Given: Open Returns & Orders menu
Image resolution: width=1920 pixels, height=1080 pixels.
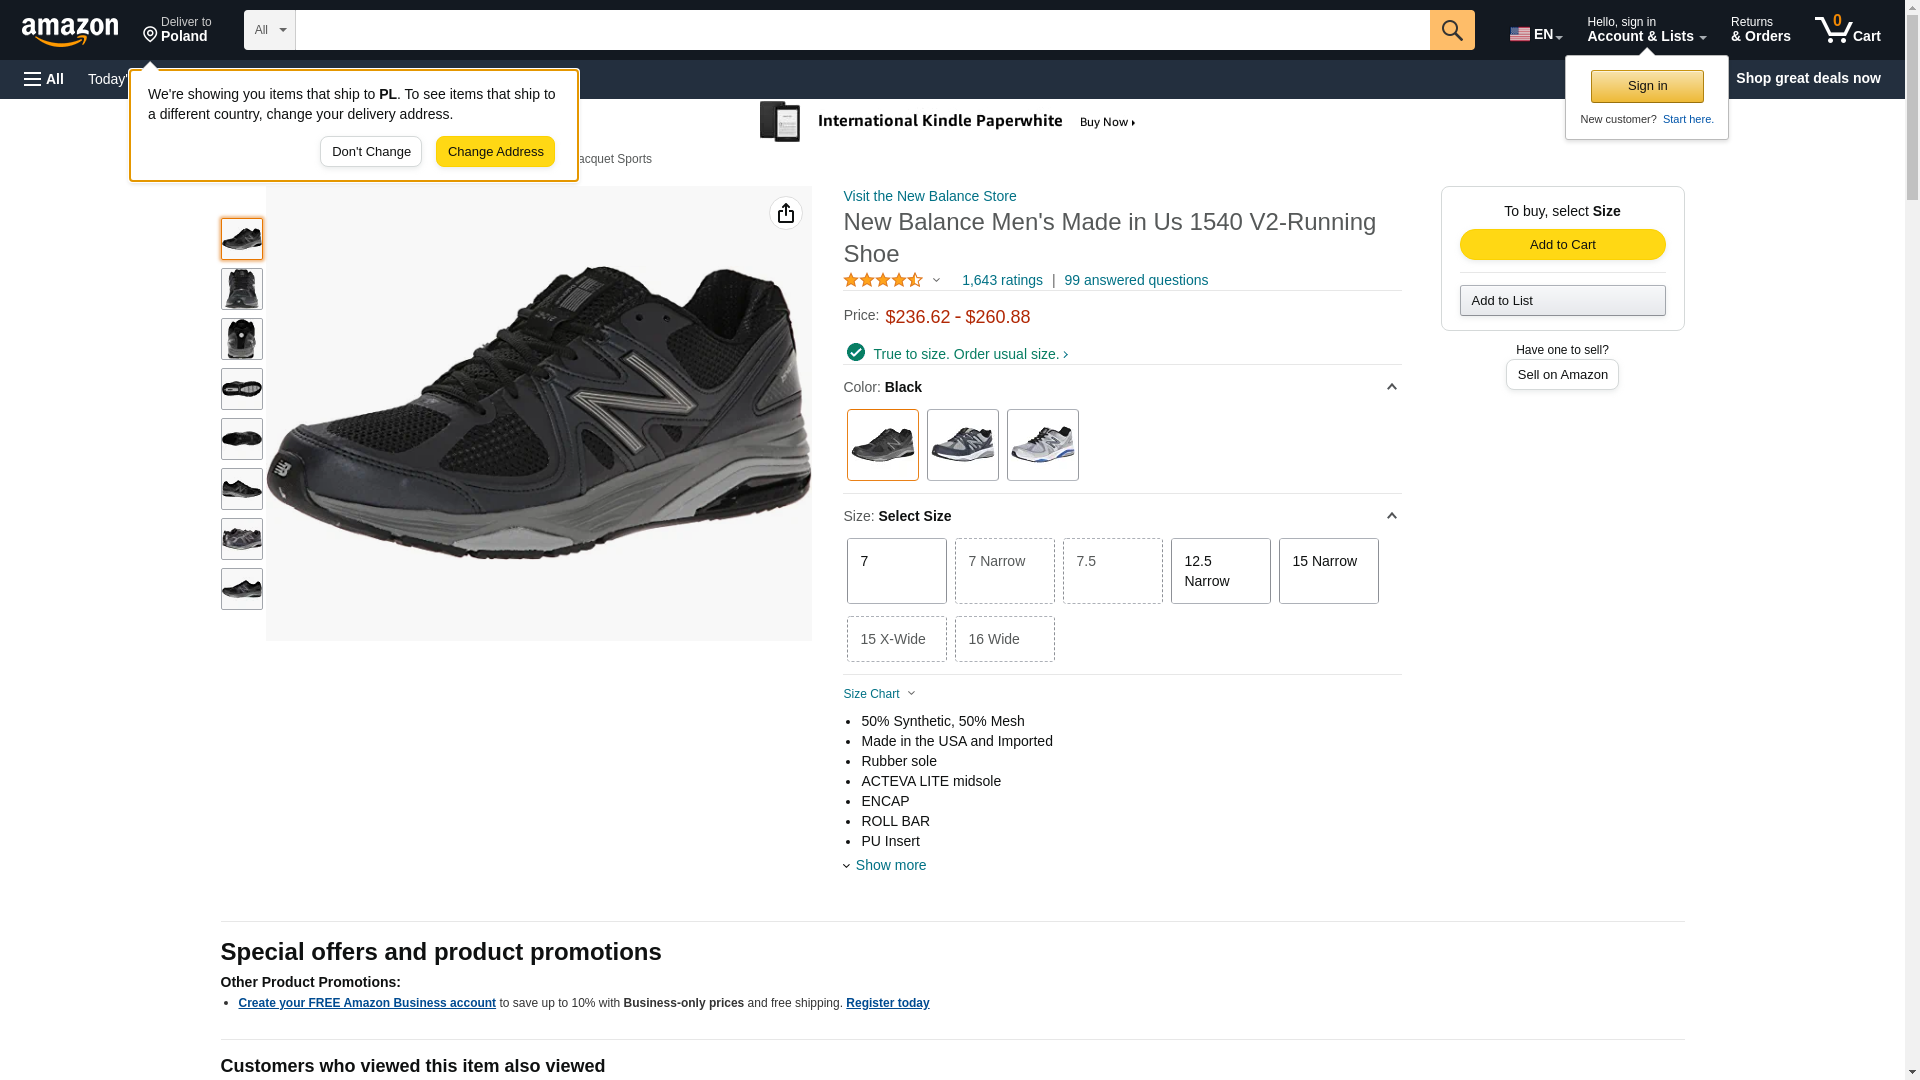Looking at the screenshot, I should (x=1760, y=30).
